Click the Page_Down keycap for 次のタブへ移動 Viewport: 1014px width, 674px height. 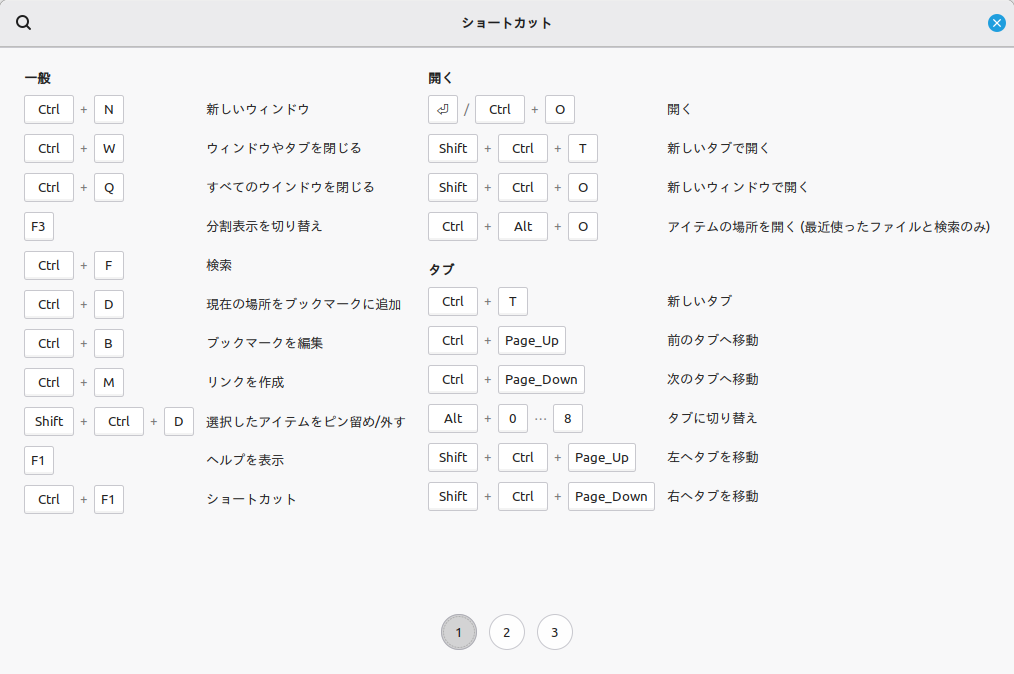(541, 379)
